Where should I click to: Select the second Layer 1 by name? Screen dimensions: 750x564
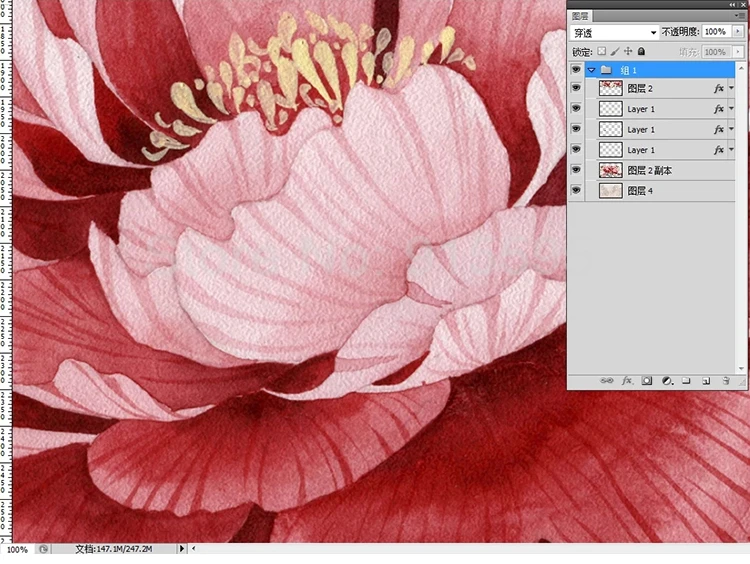tap(641, 130)
